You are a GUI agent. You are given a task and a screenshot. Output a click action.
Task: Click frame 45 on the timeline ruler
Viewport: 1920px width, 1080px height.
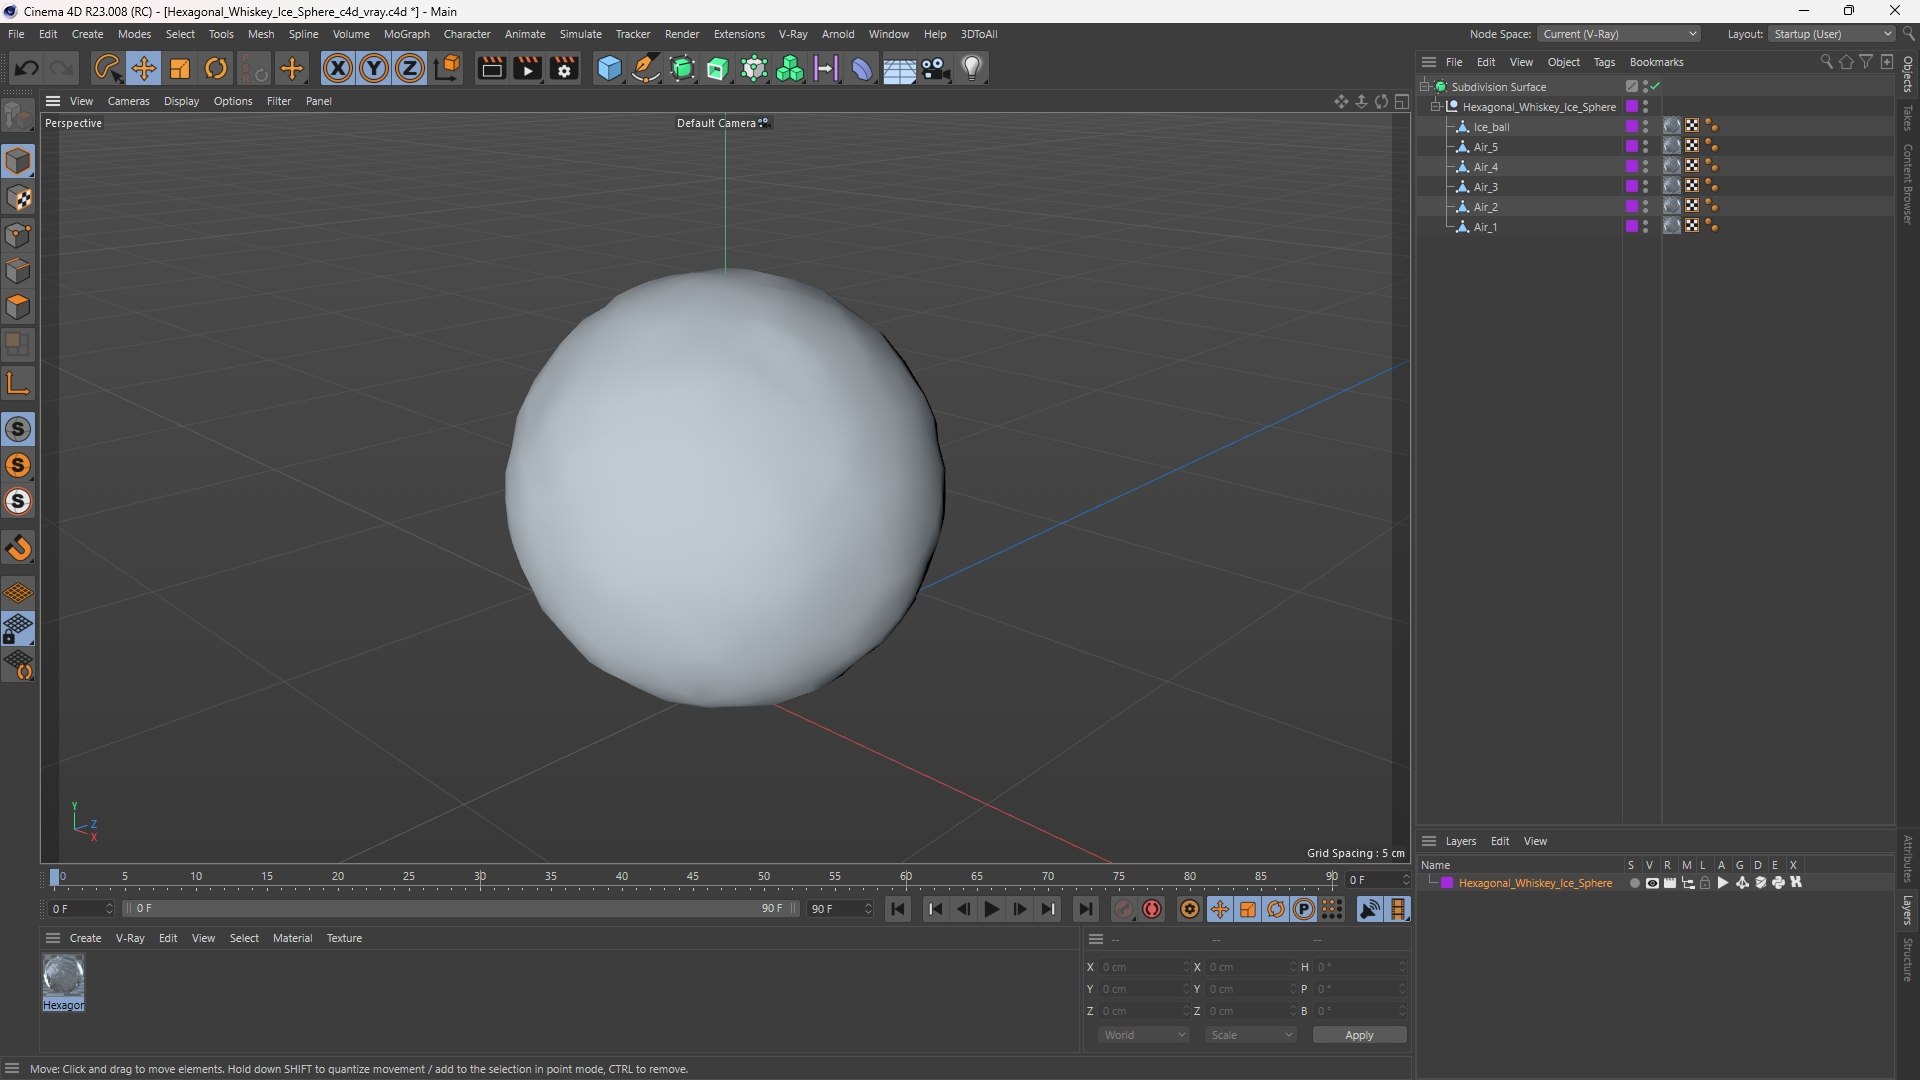[693, 877]
